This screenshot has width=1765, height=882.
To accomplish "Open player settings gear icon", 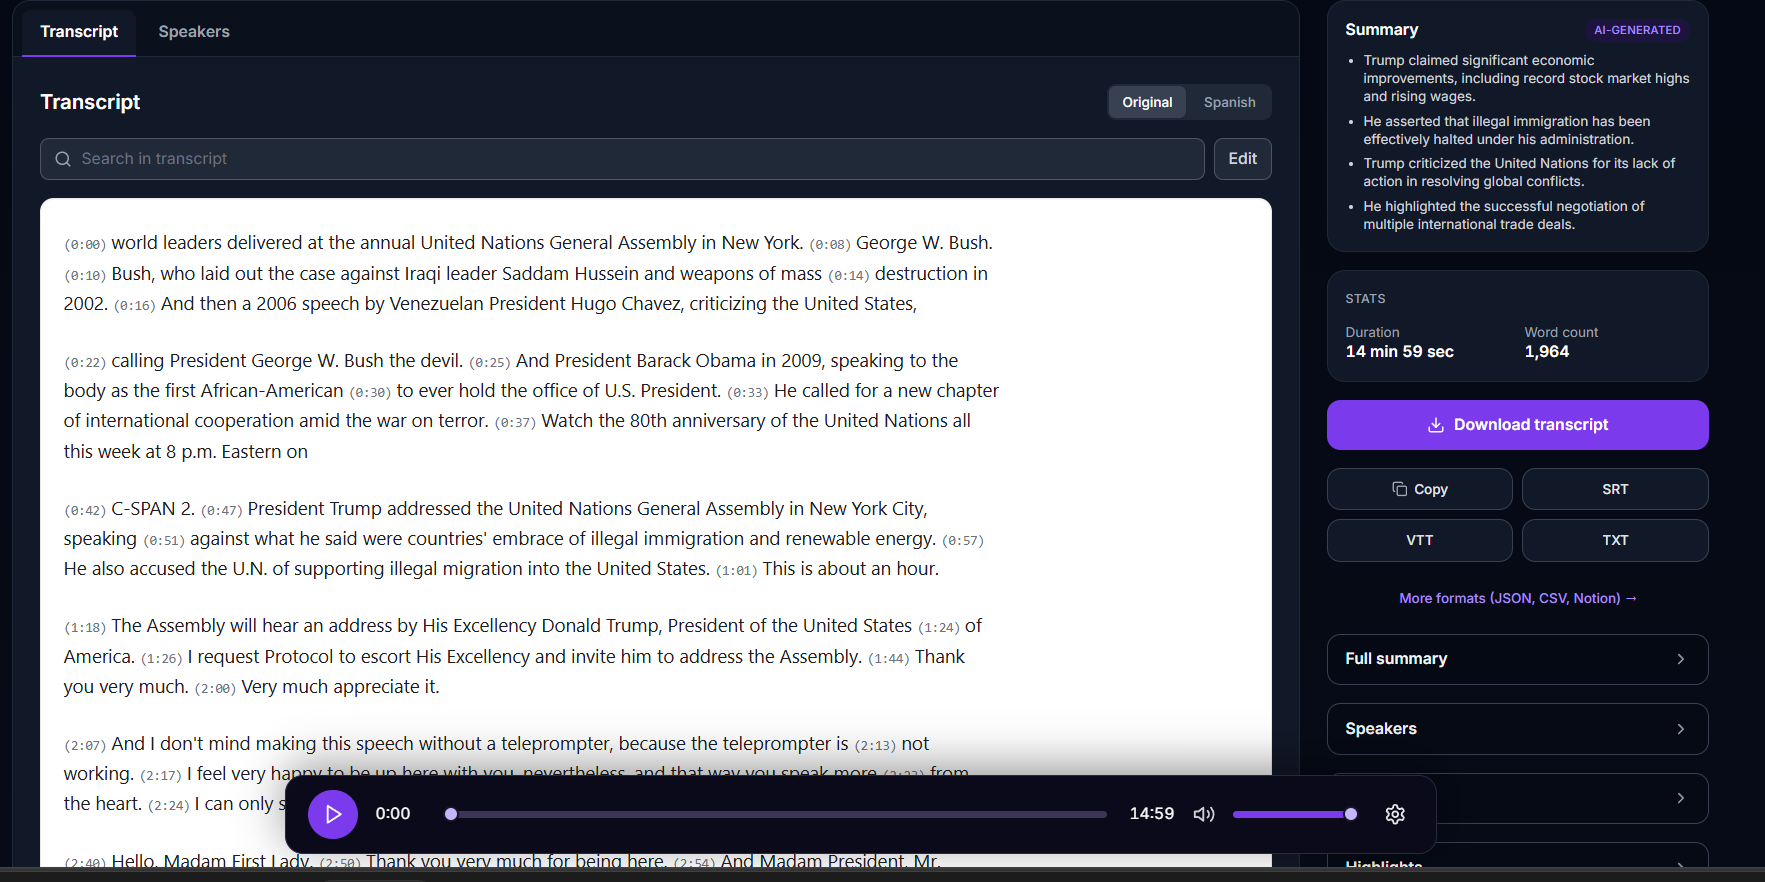I will click(x=1395, y=814).
